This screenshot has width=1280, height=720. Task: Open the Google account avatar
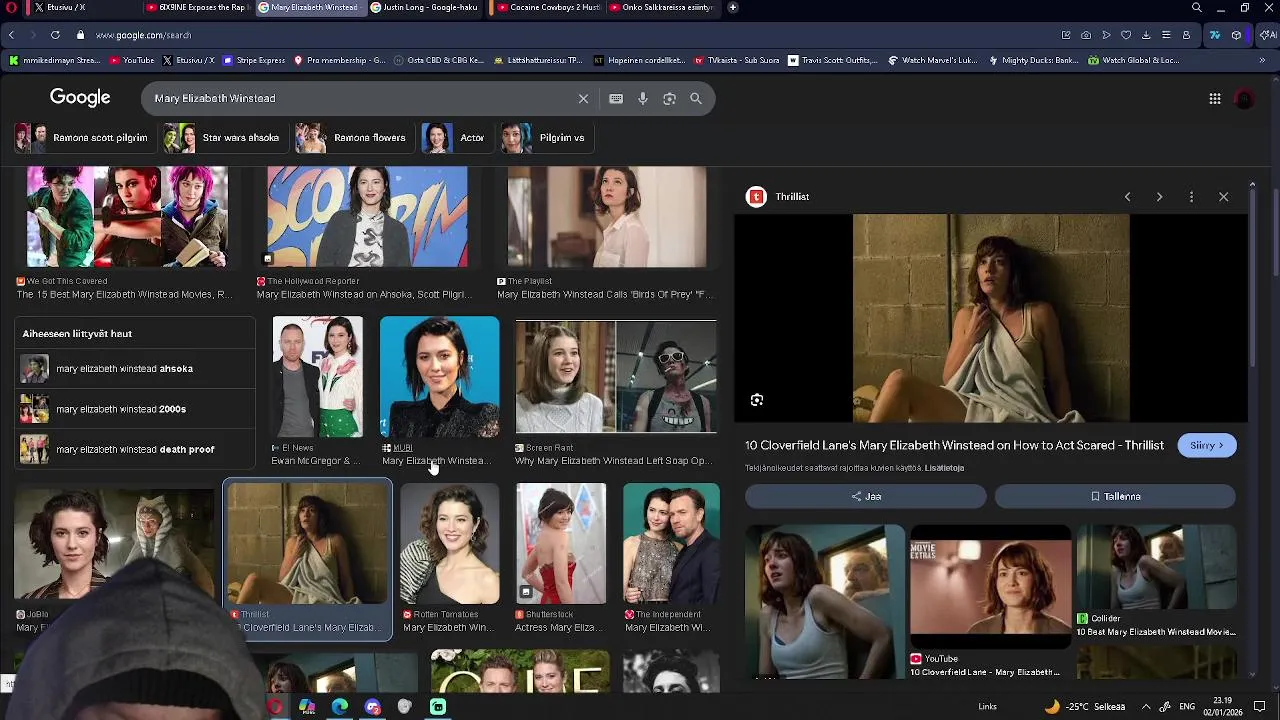click(x=1245, y=98)
